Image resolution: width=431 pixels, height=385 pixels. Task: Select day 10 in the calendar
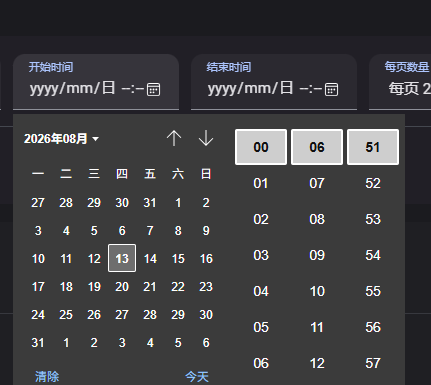click(x=38, y=258)
